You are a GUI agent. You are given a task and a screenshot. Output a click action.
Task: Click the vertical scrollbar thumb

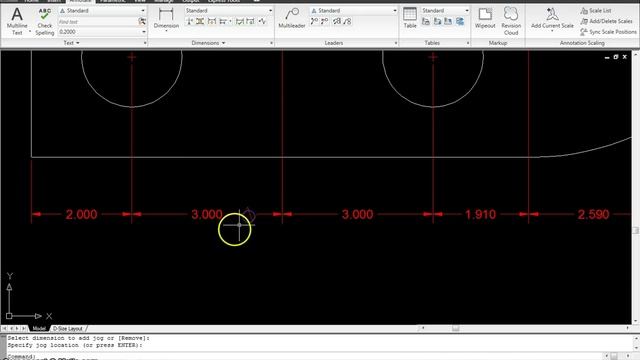pos(636,231)
